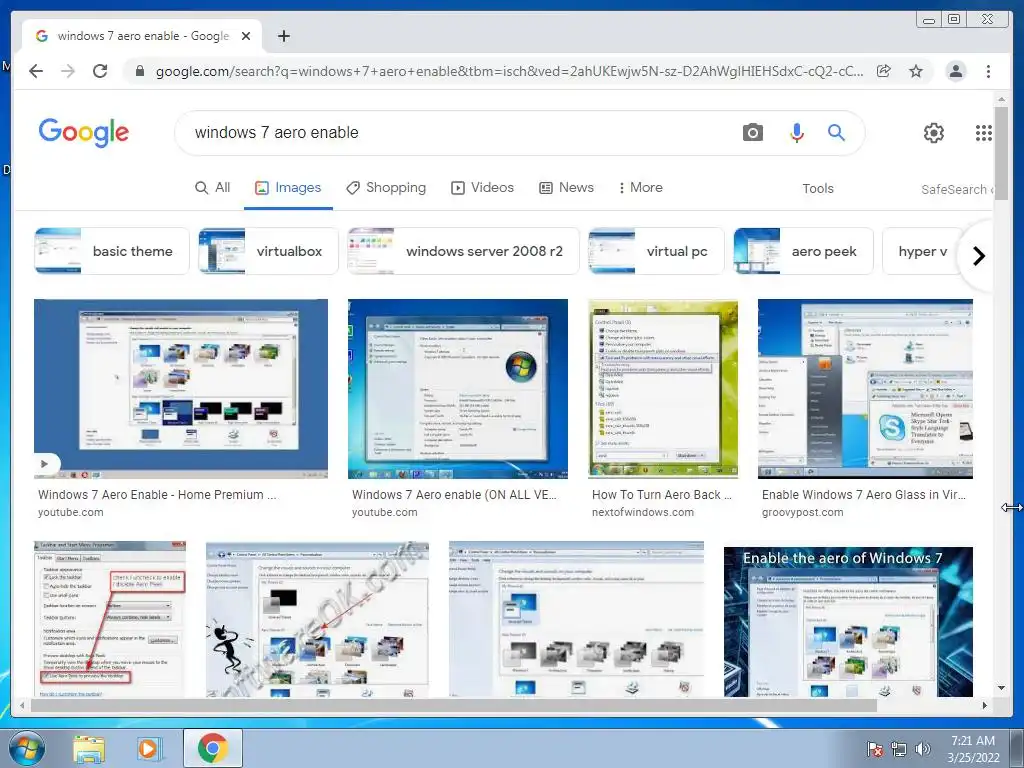Click the video play badge on first thumbnail
1024x768 pixels.
[x=44, y=464]
